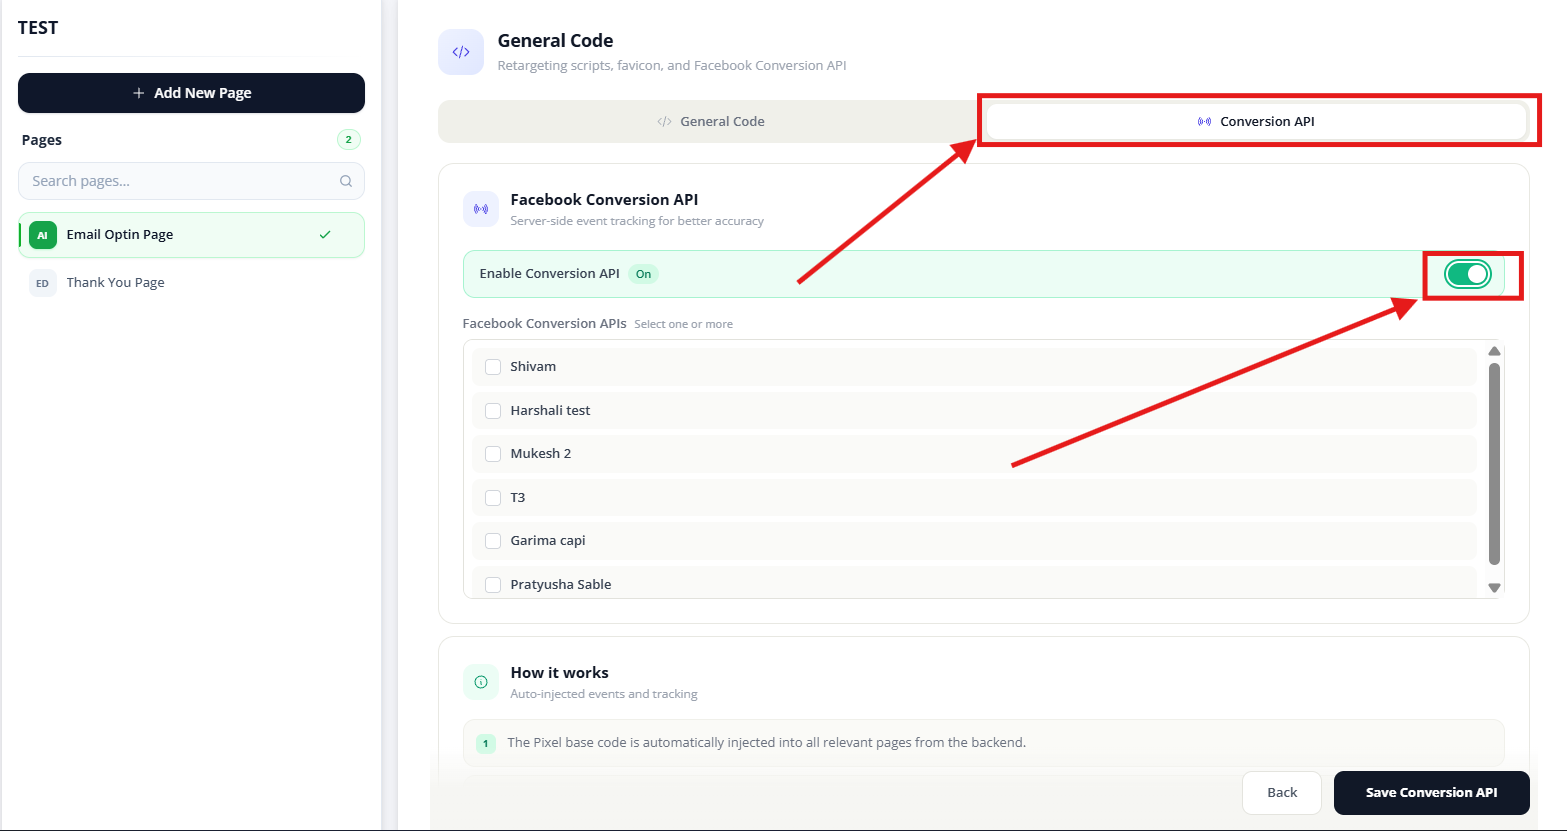Click the API list scroll down arrow

[x=1495, y=588]
